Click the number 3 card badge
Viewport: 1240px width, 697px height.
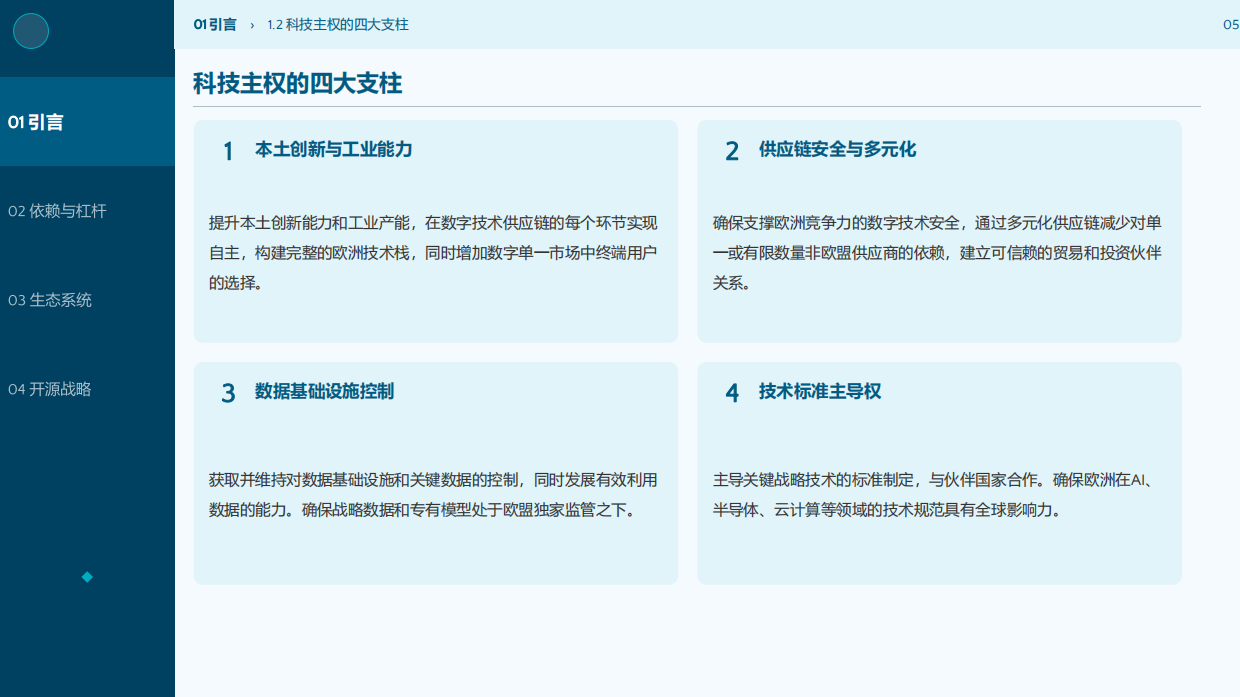[x=228, y=393]
